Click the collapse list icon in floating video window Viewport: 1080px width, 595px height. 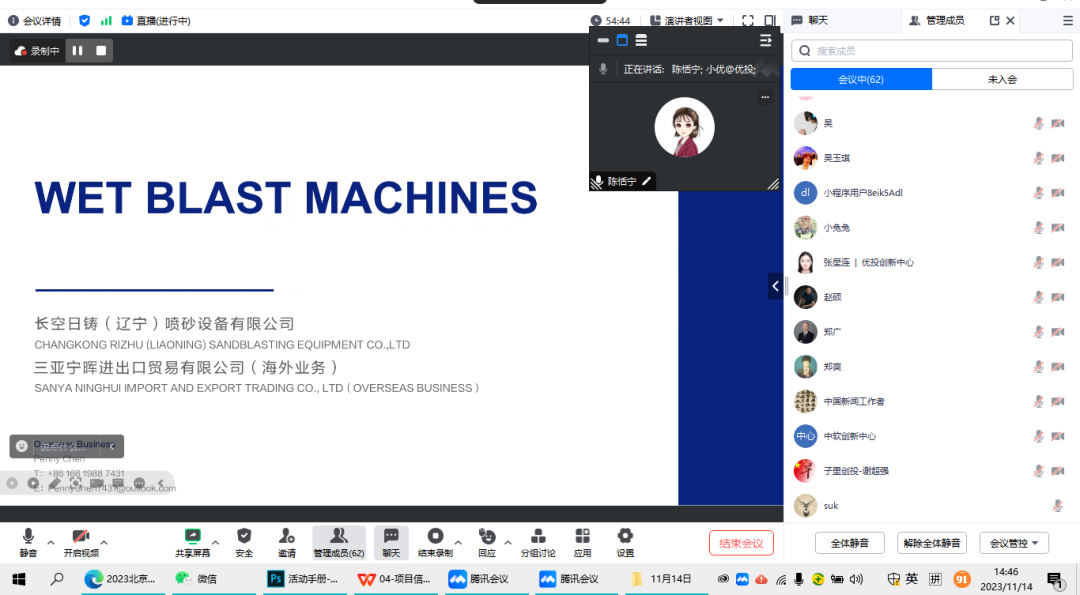(765, 41)
